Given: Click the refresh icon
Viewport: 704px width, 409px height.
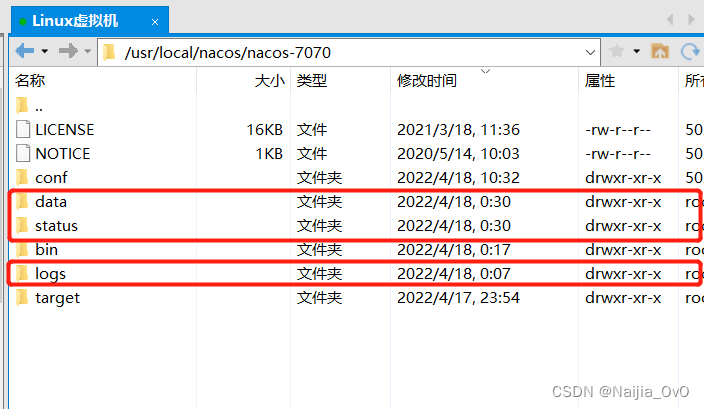Looking at the screenshot, I should pyautogui.click(x=691, y=52).
